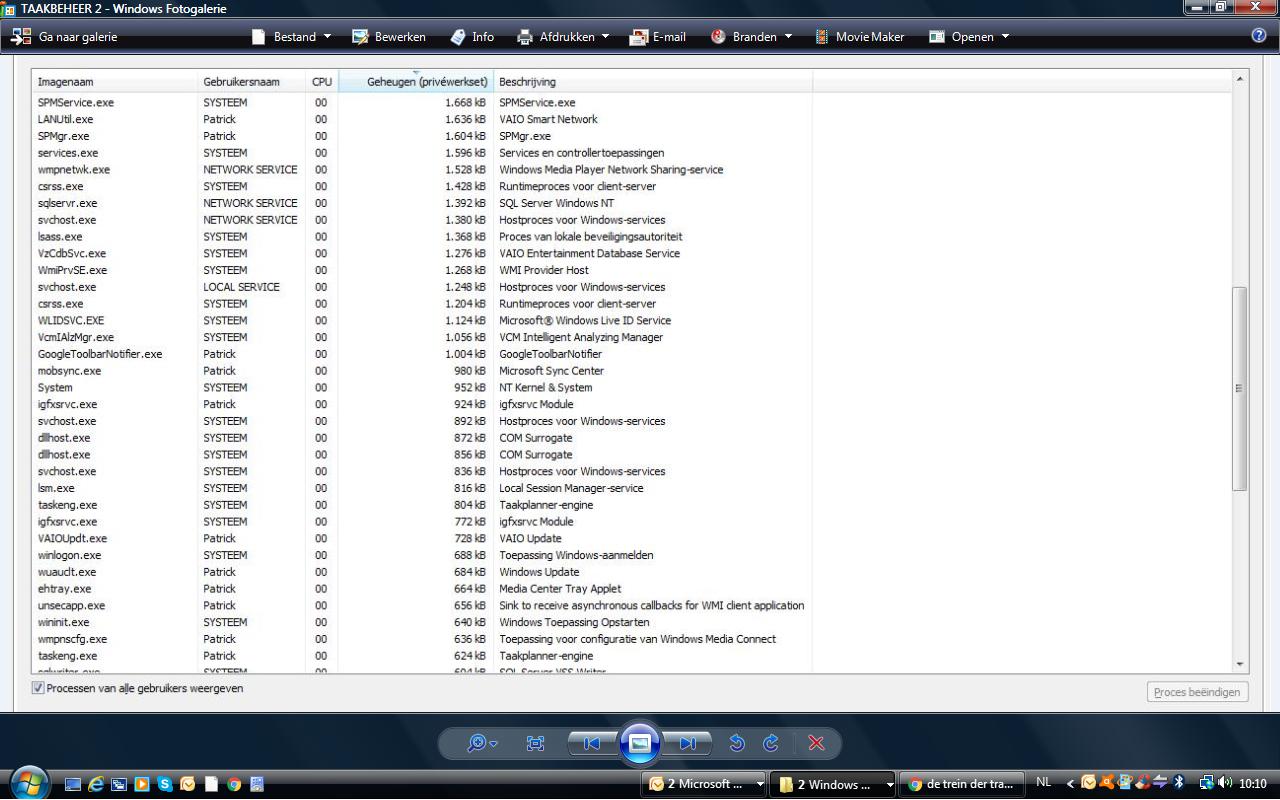Click the Geheugen (privéwerkset) column header
Image resolution: width=1280 pixels, height=800 pixels.
416,82
